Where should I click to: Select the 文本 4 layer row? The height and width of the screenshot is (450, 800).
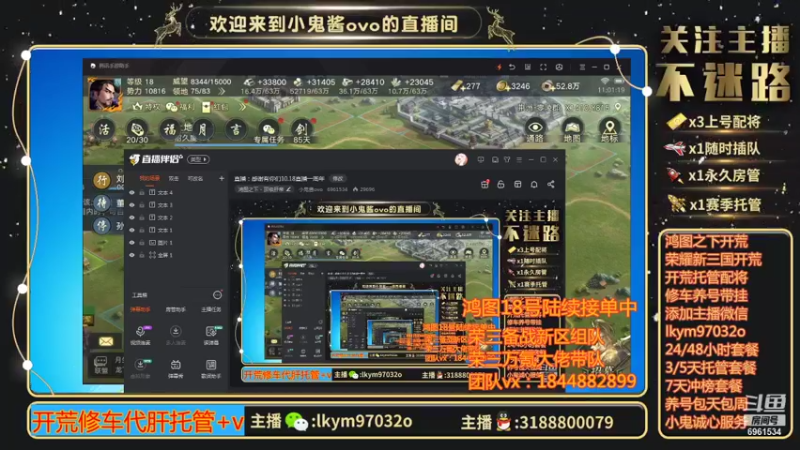(x=176, y=192)
